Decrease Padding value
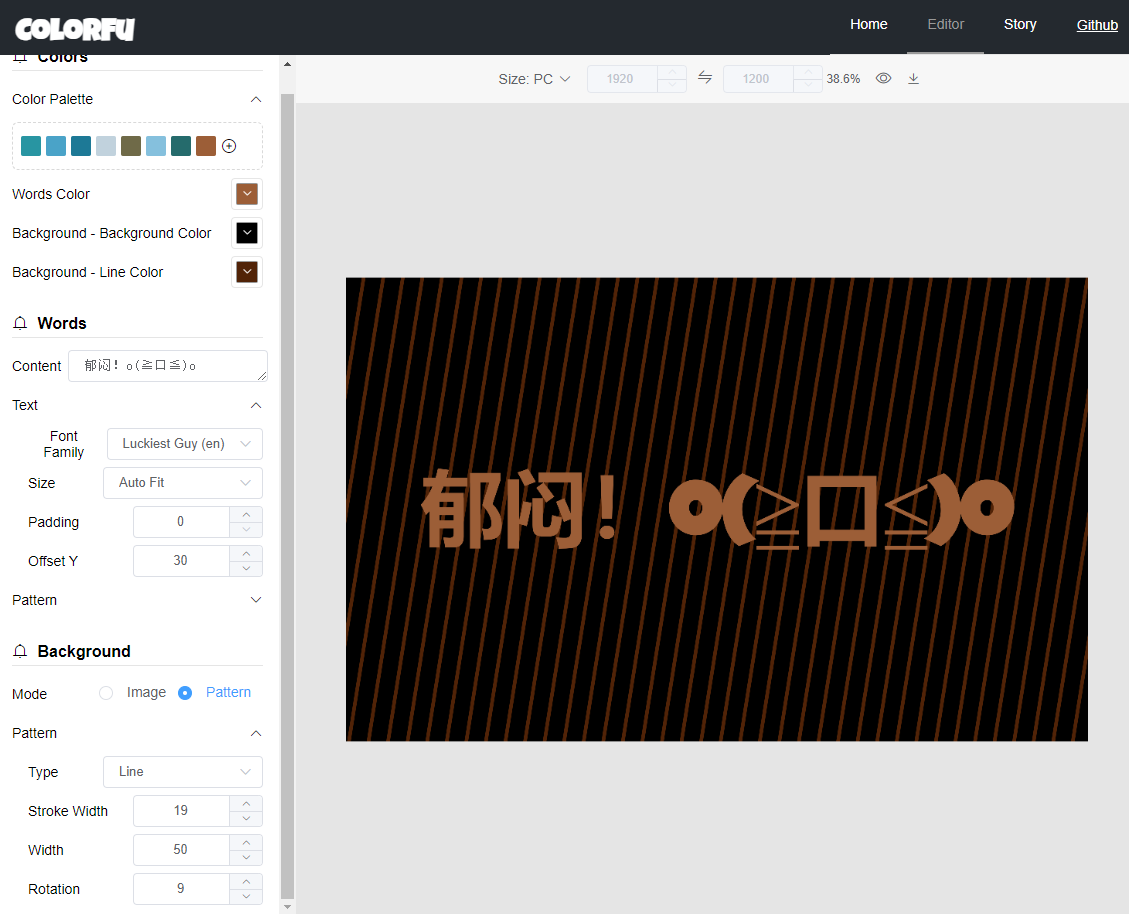1129x914 pixels. [x=246, y=529]
